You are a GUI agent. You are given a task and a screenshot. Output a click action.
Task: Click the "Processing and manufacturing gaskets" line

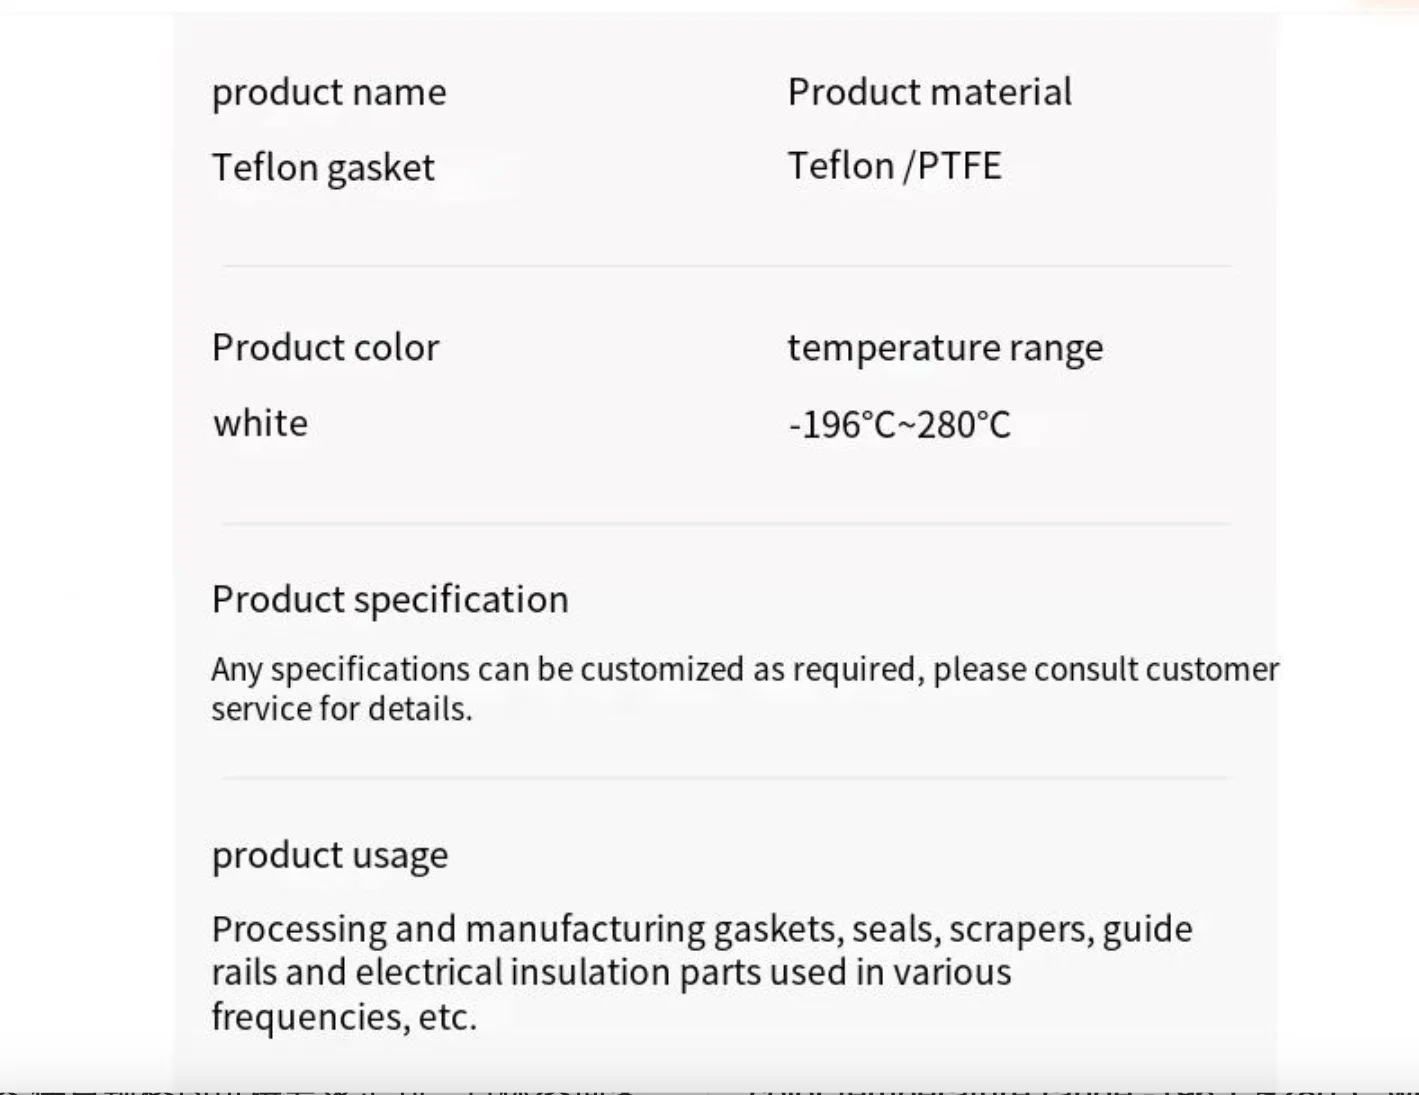701,929
